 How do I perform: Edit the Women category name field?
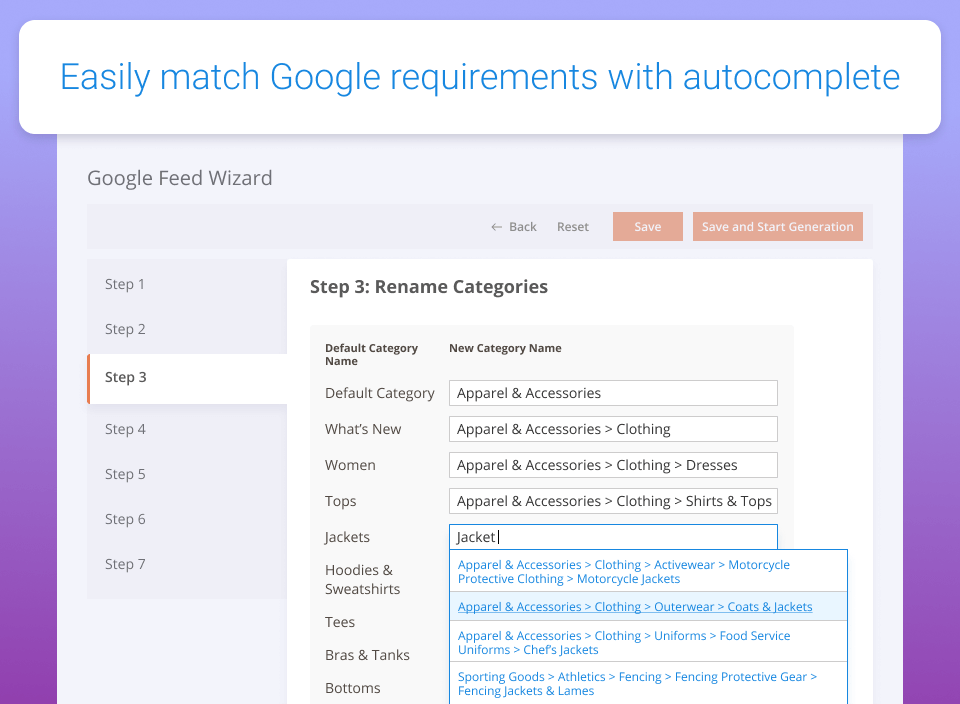613,465
